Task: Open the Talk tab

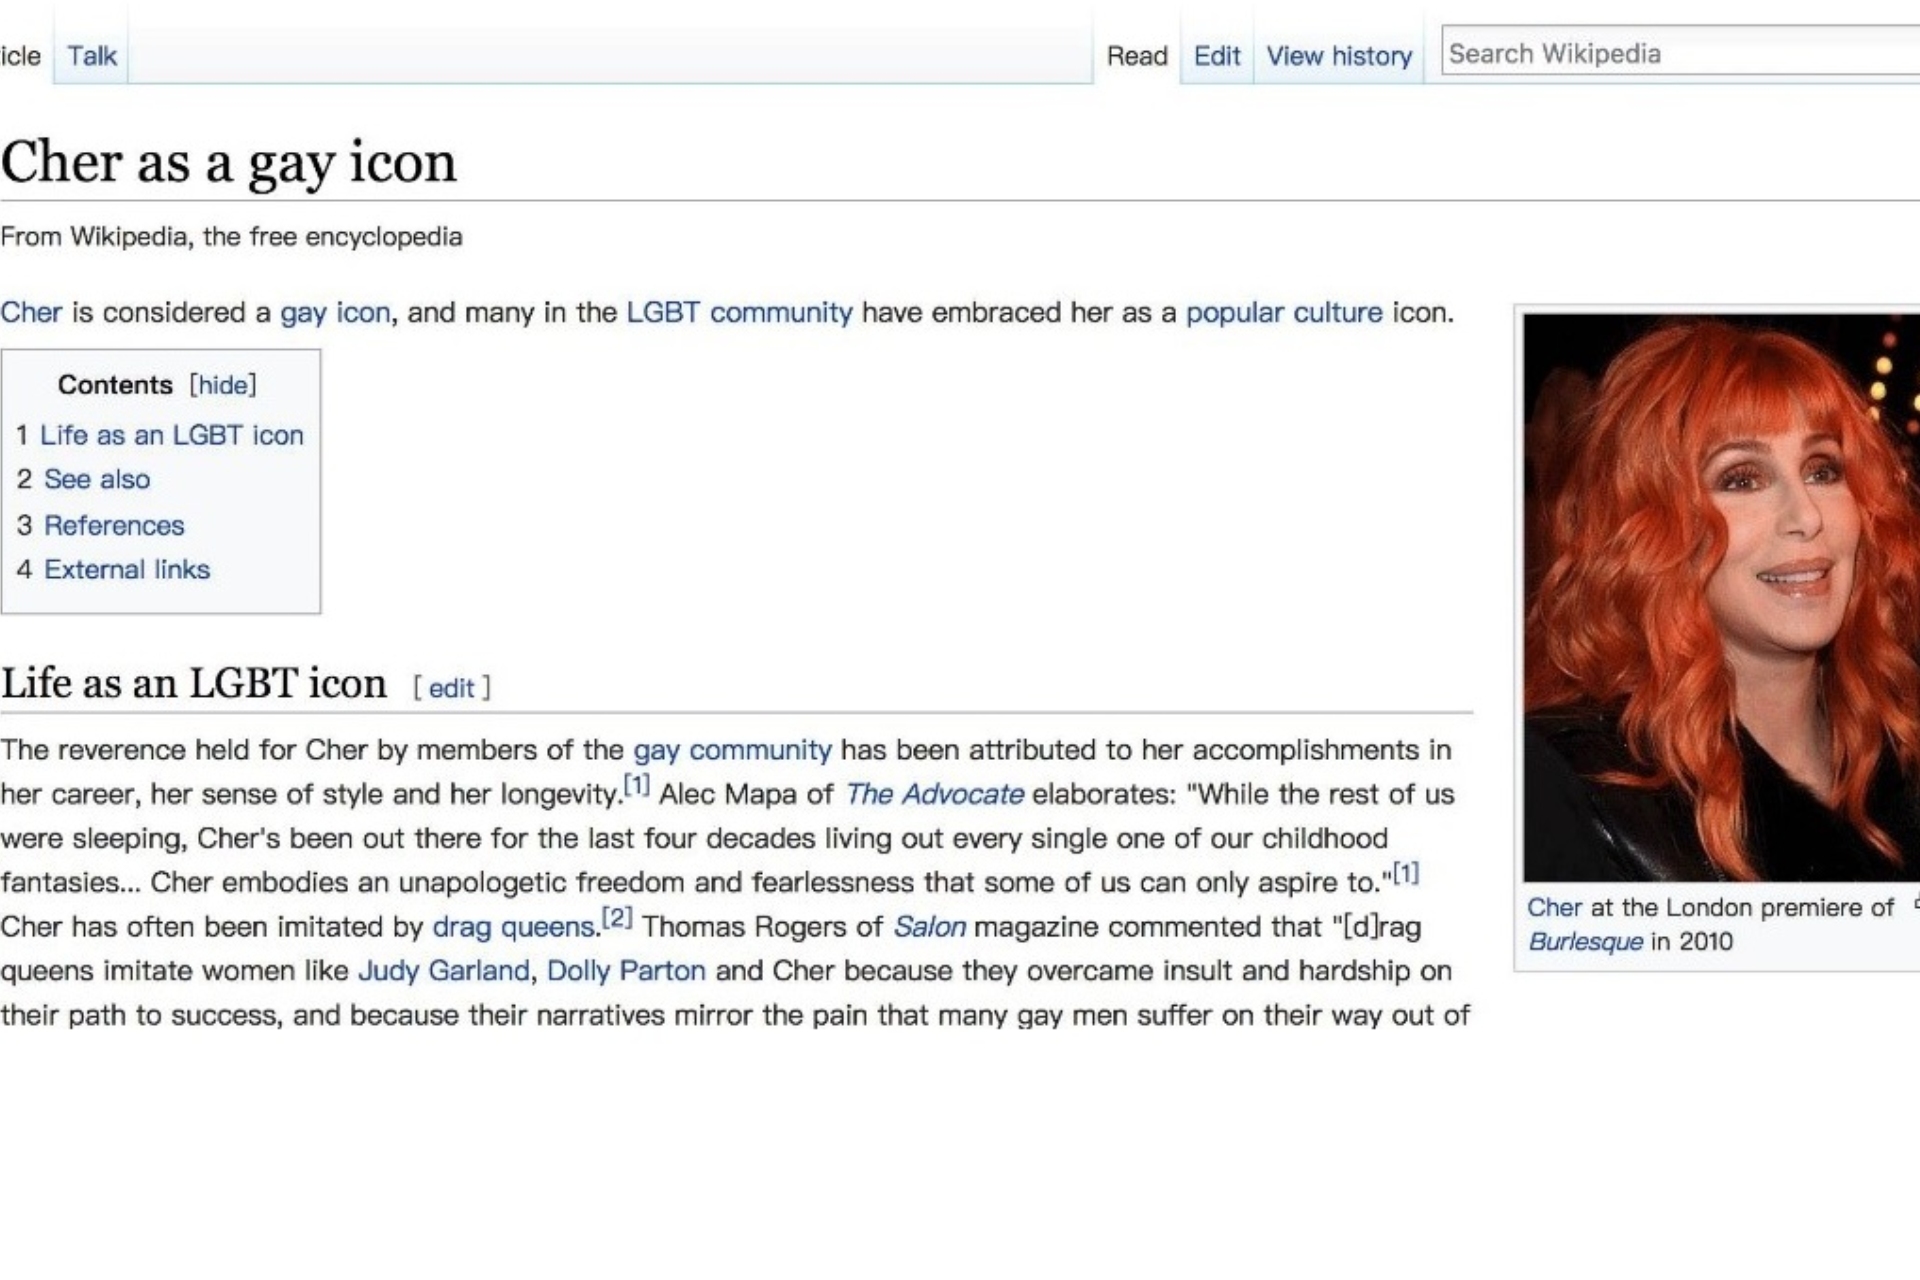Action: [92, 56]
